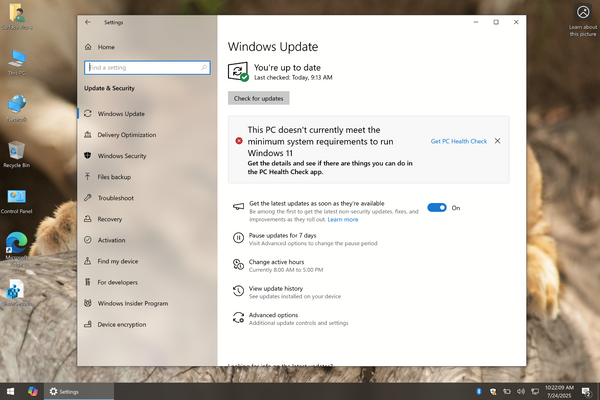Open the Activation page
The image size is (600, 400).
147,240
